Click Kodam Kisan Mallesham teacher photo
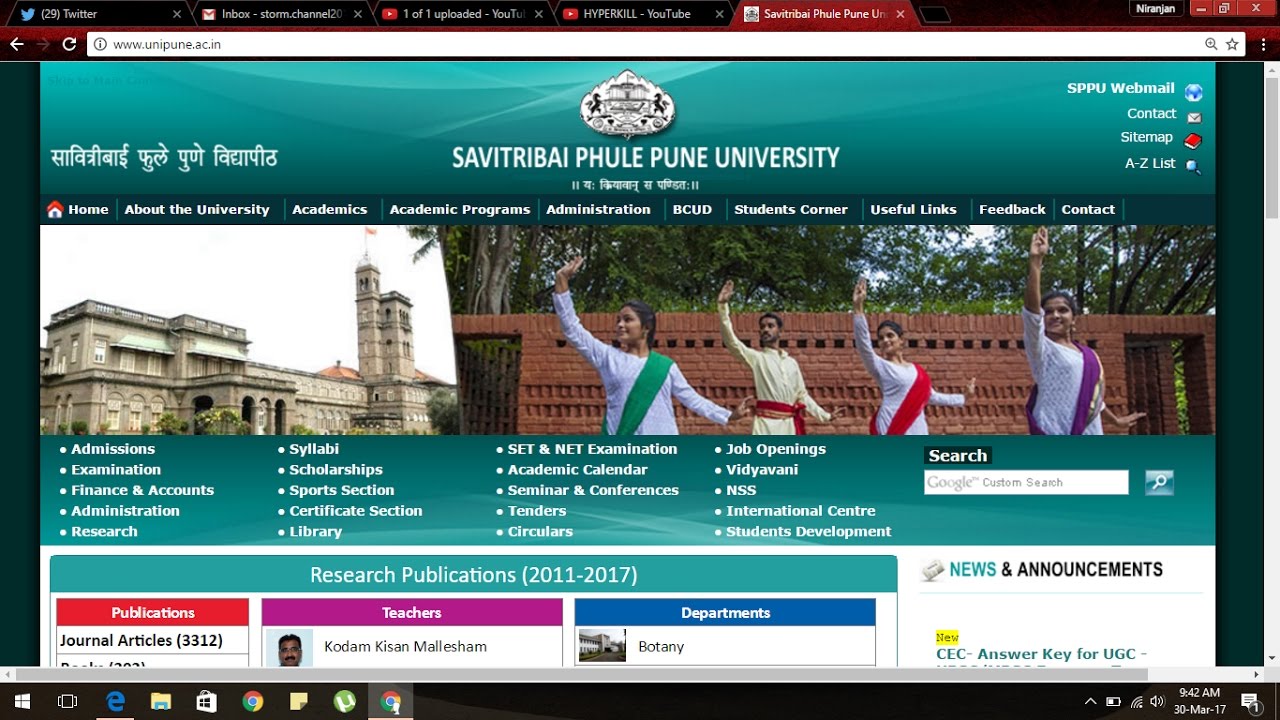 pyautogui.click(x=289, y=648)
